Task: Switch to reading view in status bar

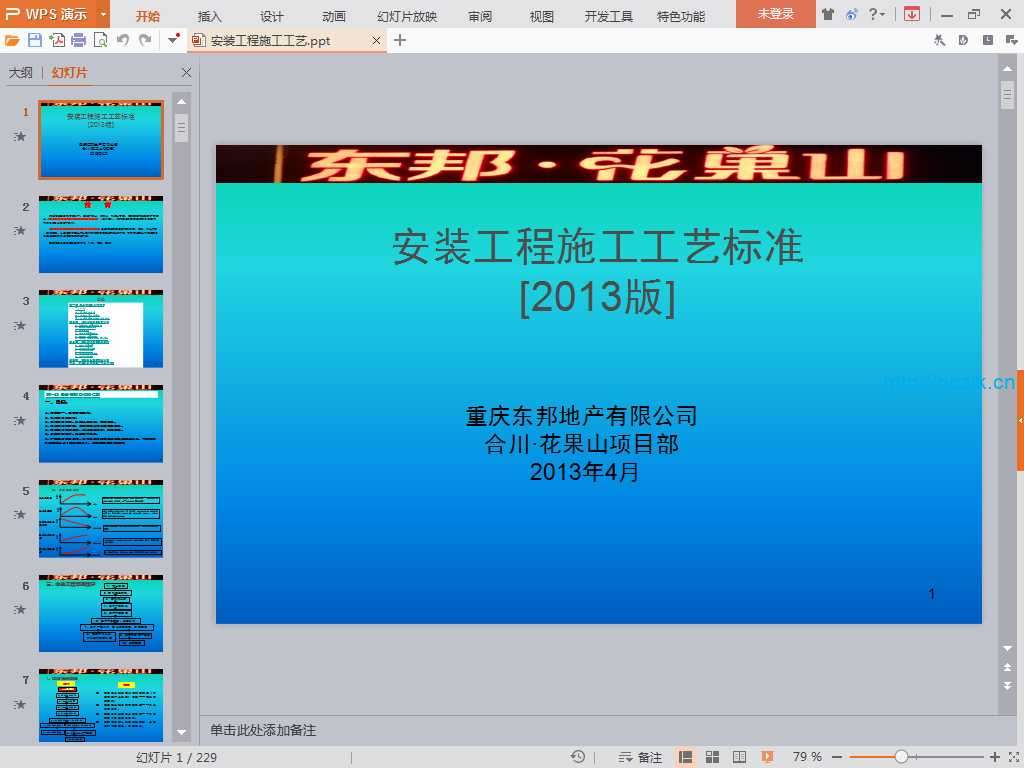Action: point(740,757)
